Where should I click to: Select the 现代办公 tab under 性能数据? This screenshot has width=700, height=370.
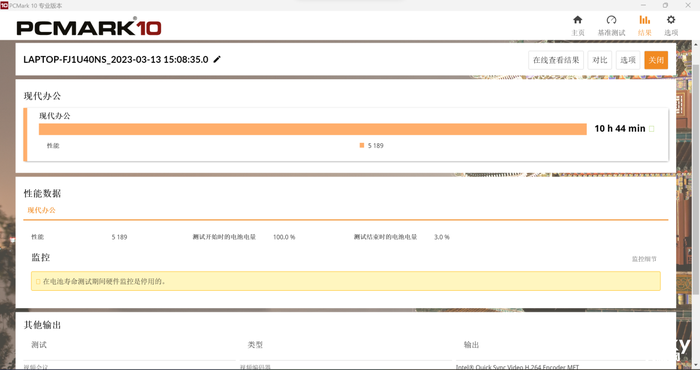(x=41, y=210)
